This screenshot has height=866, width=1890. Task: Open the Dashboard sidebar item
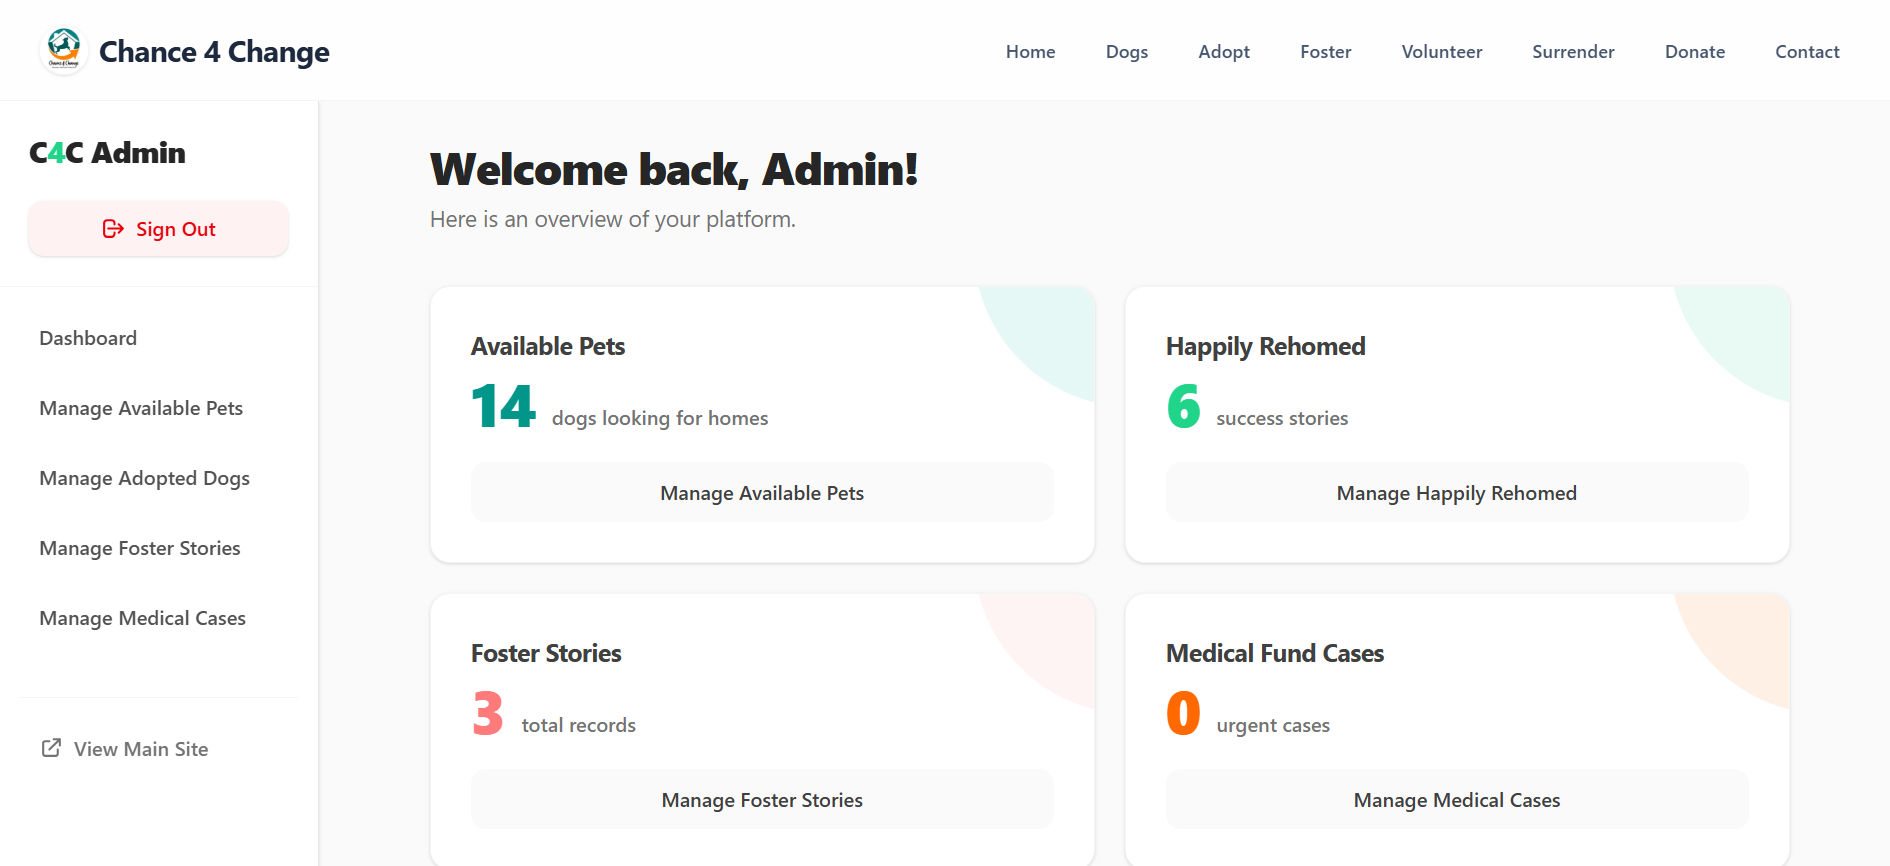(88, 338)
